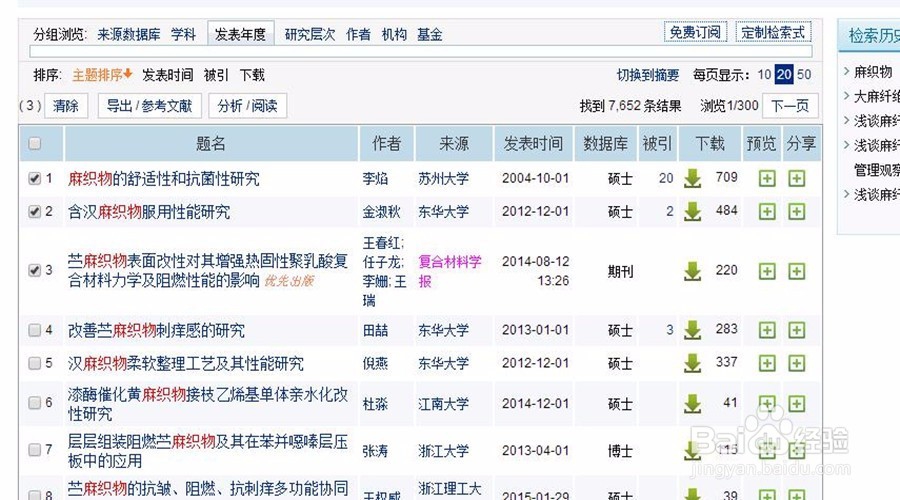
Task: Open the title 汉麻织物柔软整理工艺及其性能研究
Action: click(186, 363)
